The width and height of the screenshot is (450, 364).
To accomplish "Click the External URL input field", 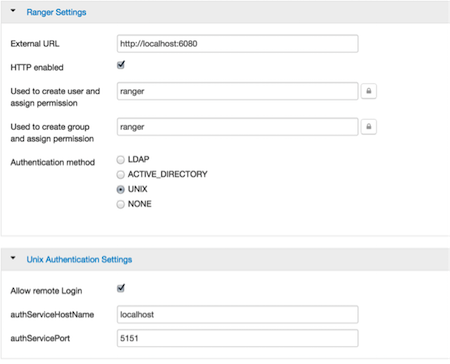I will pyautogui.click(x=238, y=44).
